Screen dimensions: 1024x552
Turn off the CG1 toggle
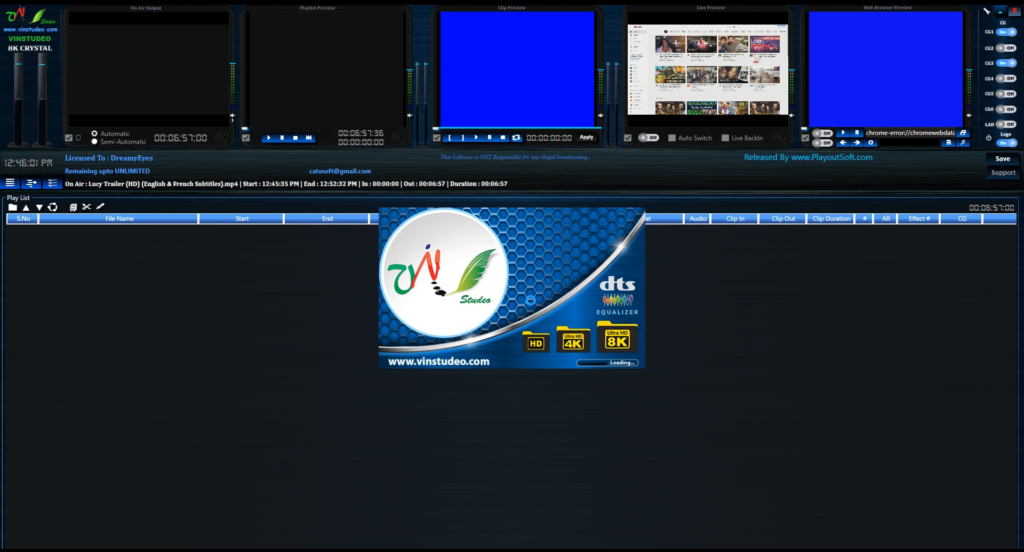(x=1007, y=32)
